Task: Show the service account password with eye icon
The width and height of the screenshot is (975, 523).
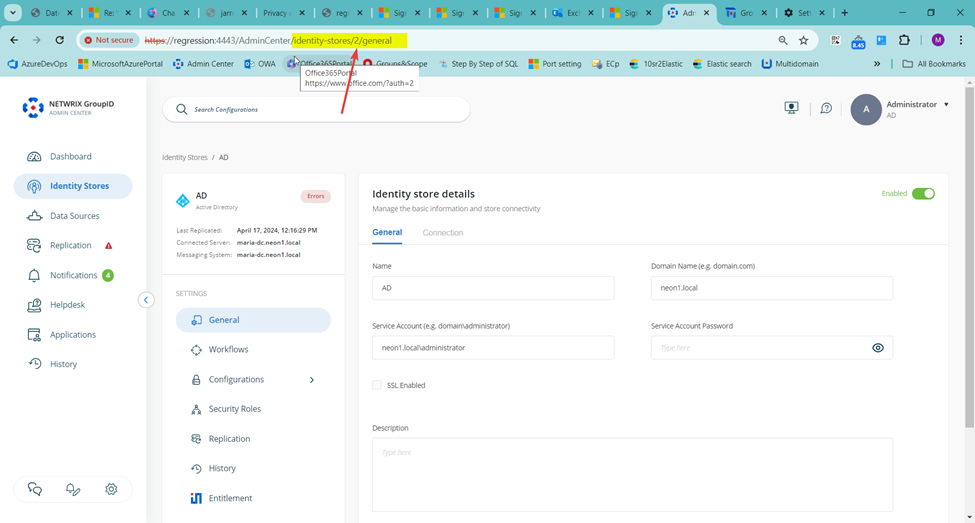Action: [878, 348]
